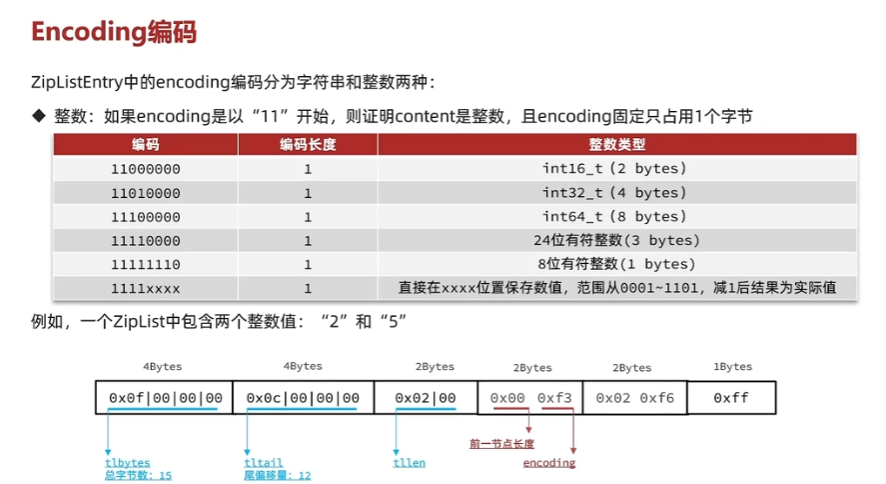
Task: Select the cell "11000000"
Action: point(146,169)
